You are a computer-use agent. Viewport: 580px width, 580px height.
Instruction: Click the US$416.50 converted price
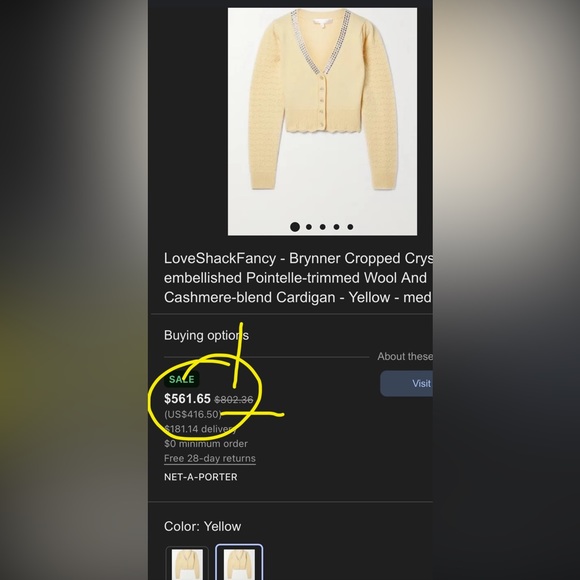click(192, 414)
